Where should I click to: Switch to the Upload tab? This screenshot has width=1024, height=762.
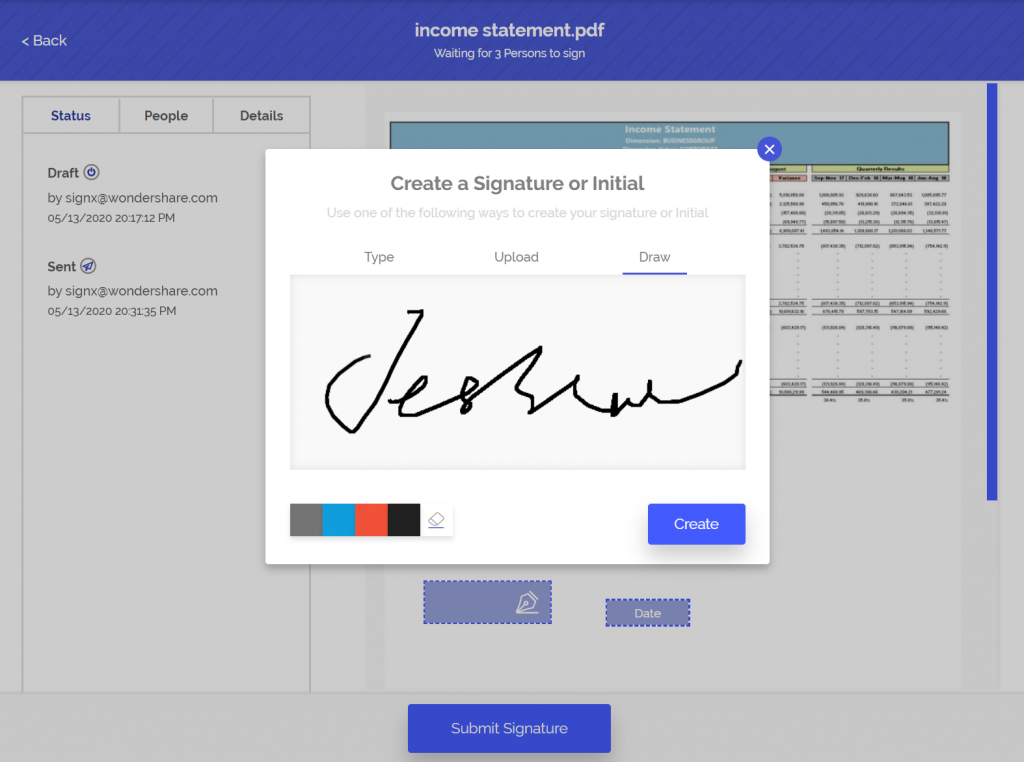click(516, 257)
